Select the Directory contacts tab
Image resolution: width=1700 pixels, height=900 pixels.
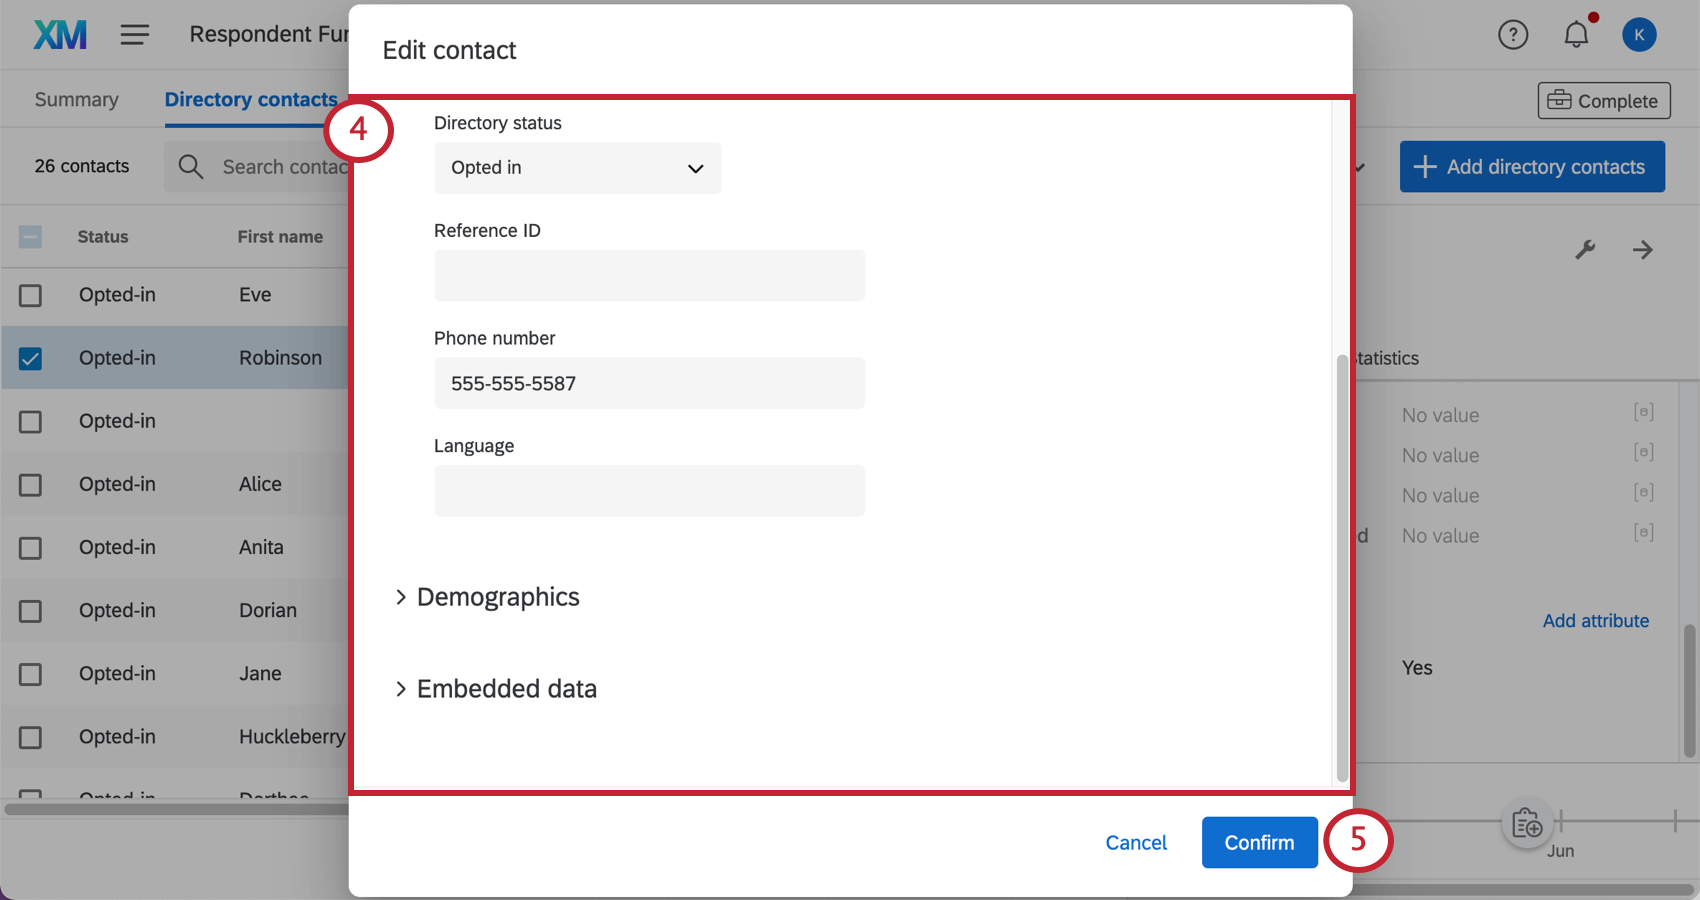251,99
